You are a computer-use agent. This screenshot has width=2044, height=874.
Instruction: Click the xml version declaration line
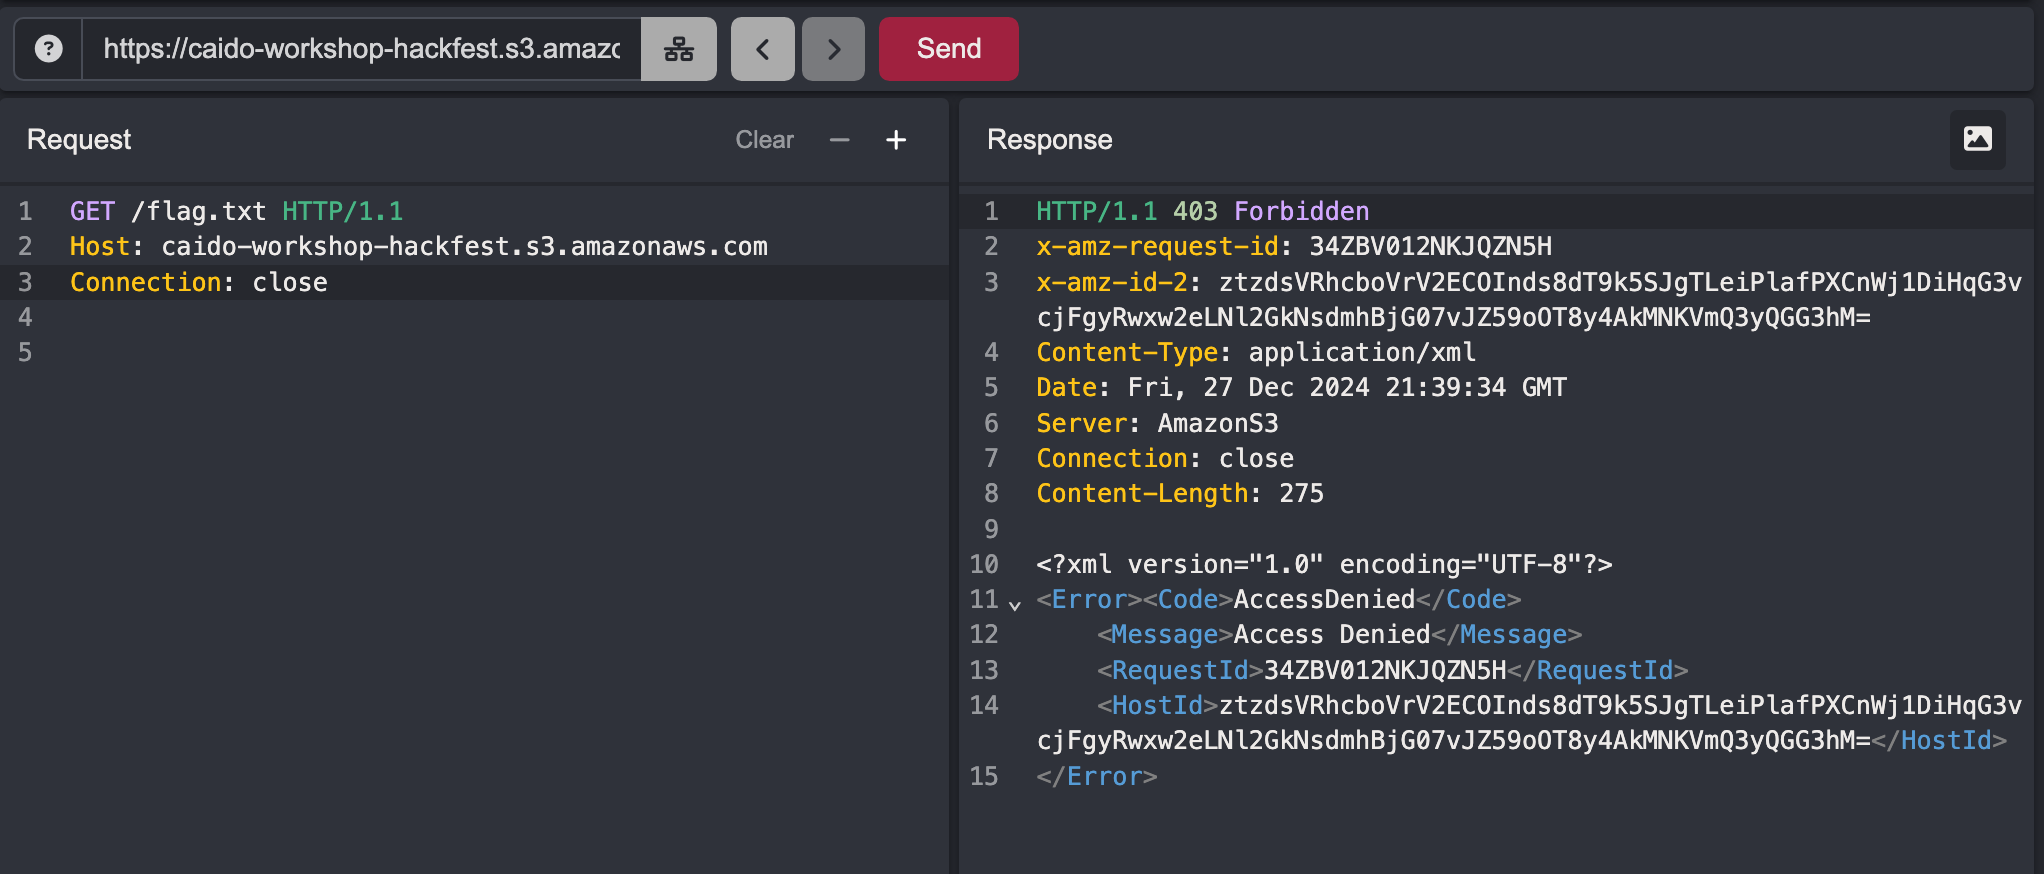click(x=1324, y=564)
